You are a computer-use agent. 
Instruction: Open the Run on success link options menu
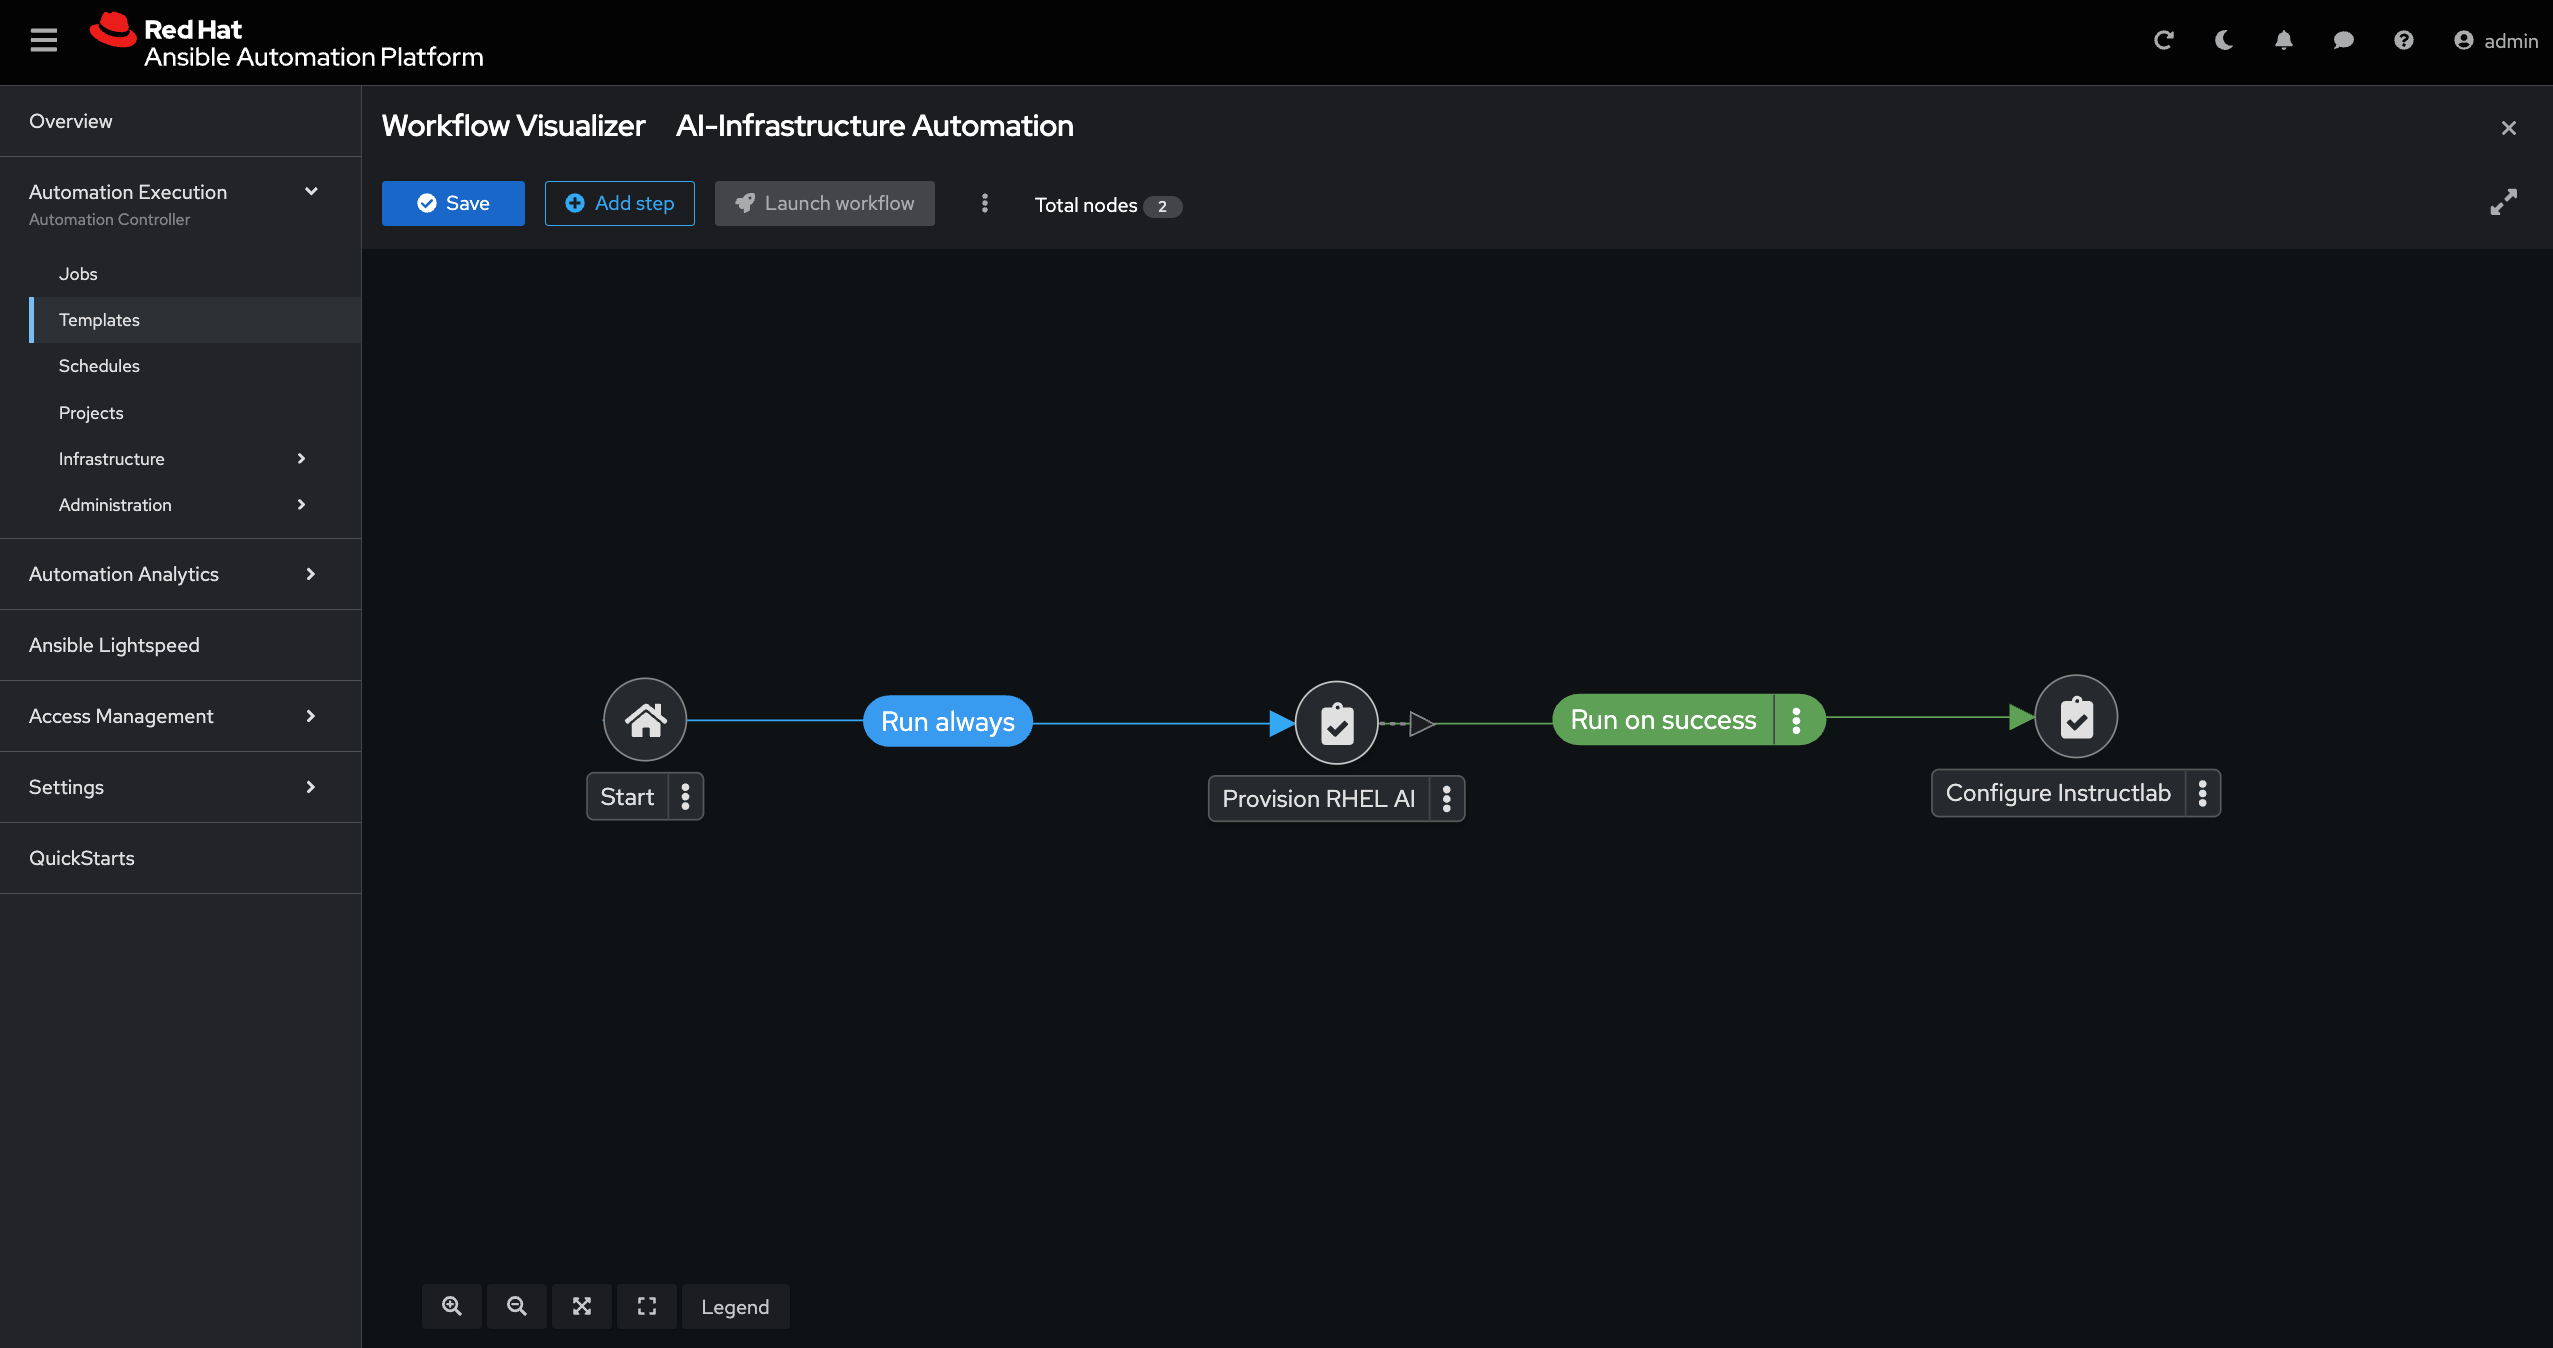[1795, 720]
